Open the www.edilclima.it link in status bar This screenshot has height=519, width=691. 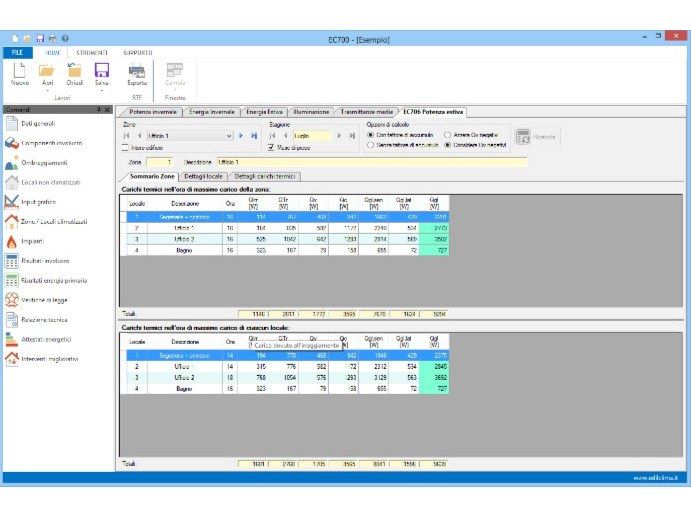point(656,478)
